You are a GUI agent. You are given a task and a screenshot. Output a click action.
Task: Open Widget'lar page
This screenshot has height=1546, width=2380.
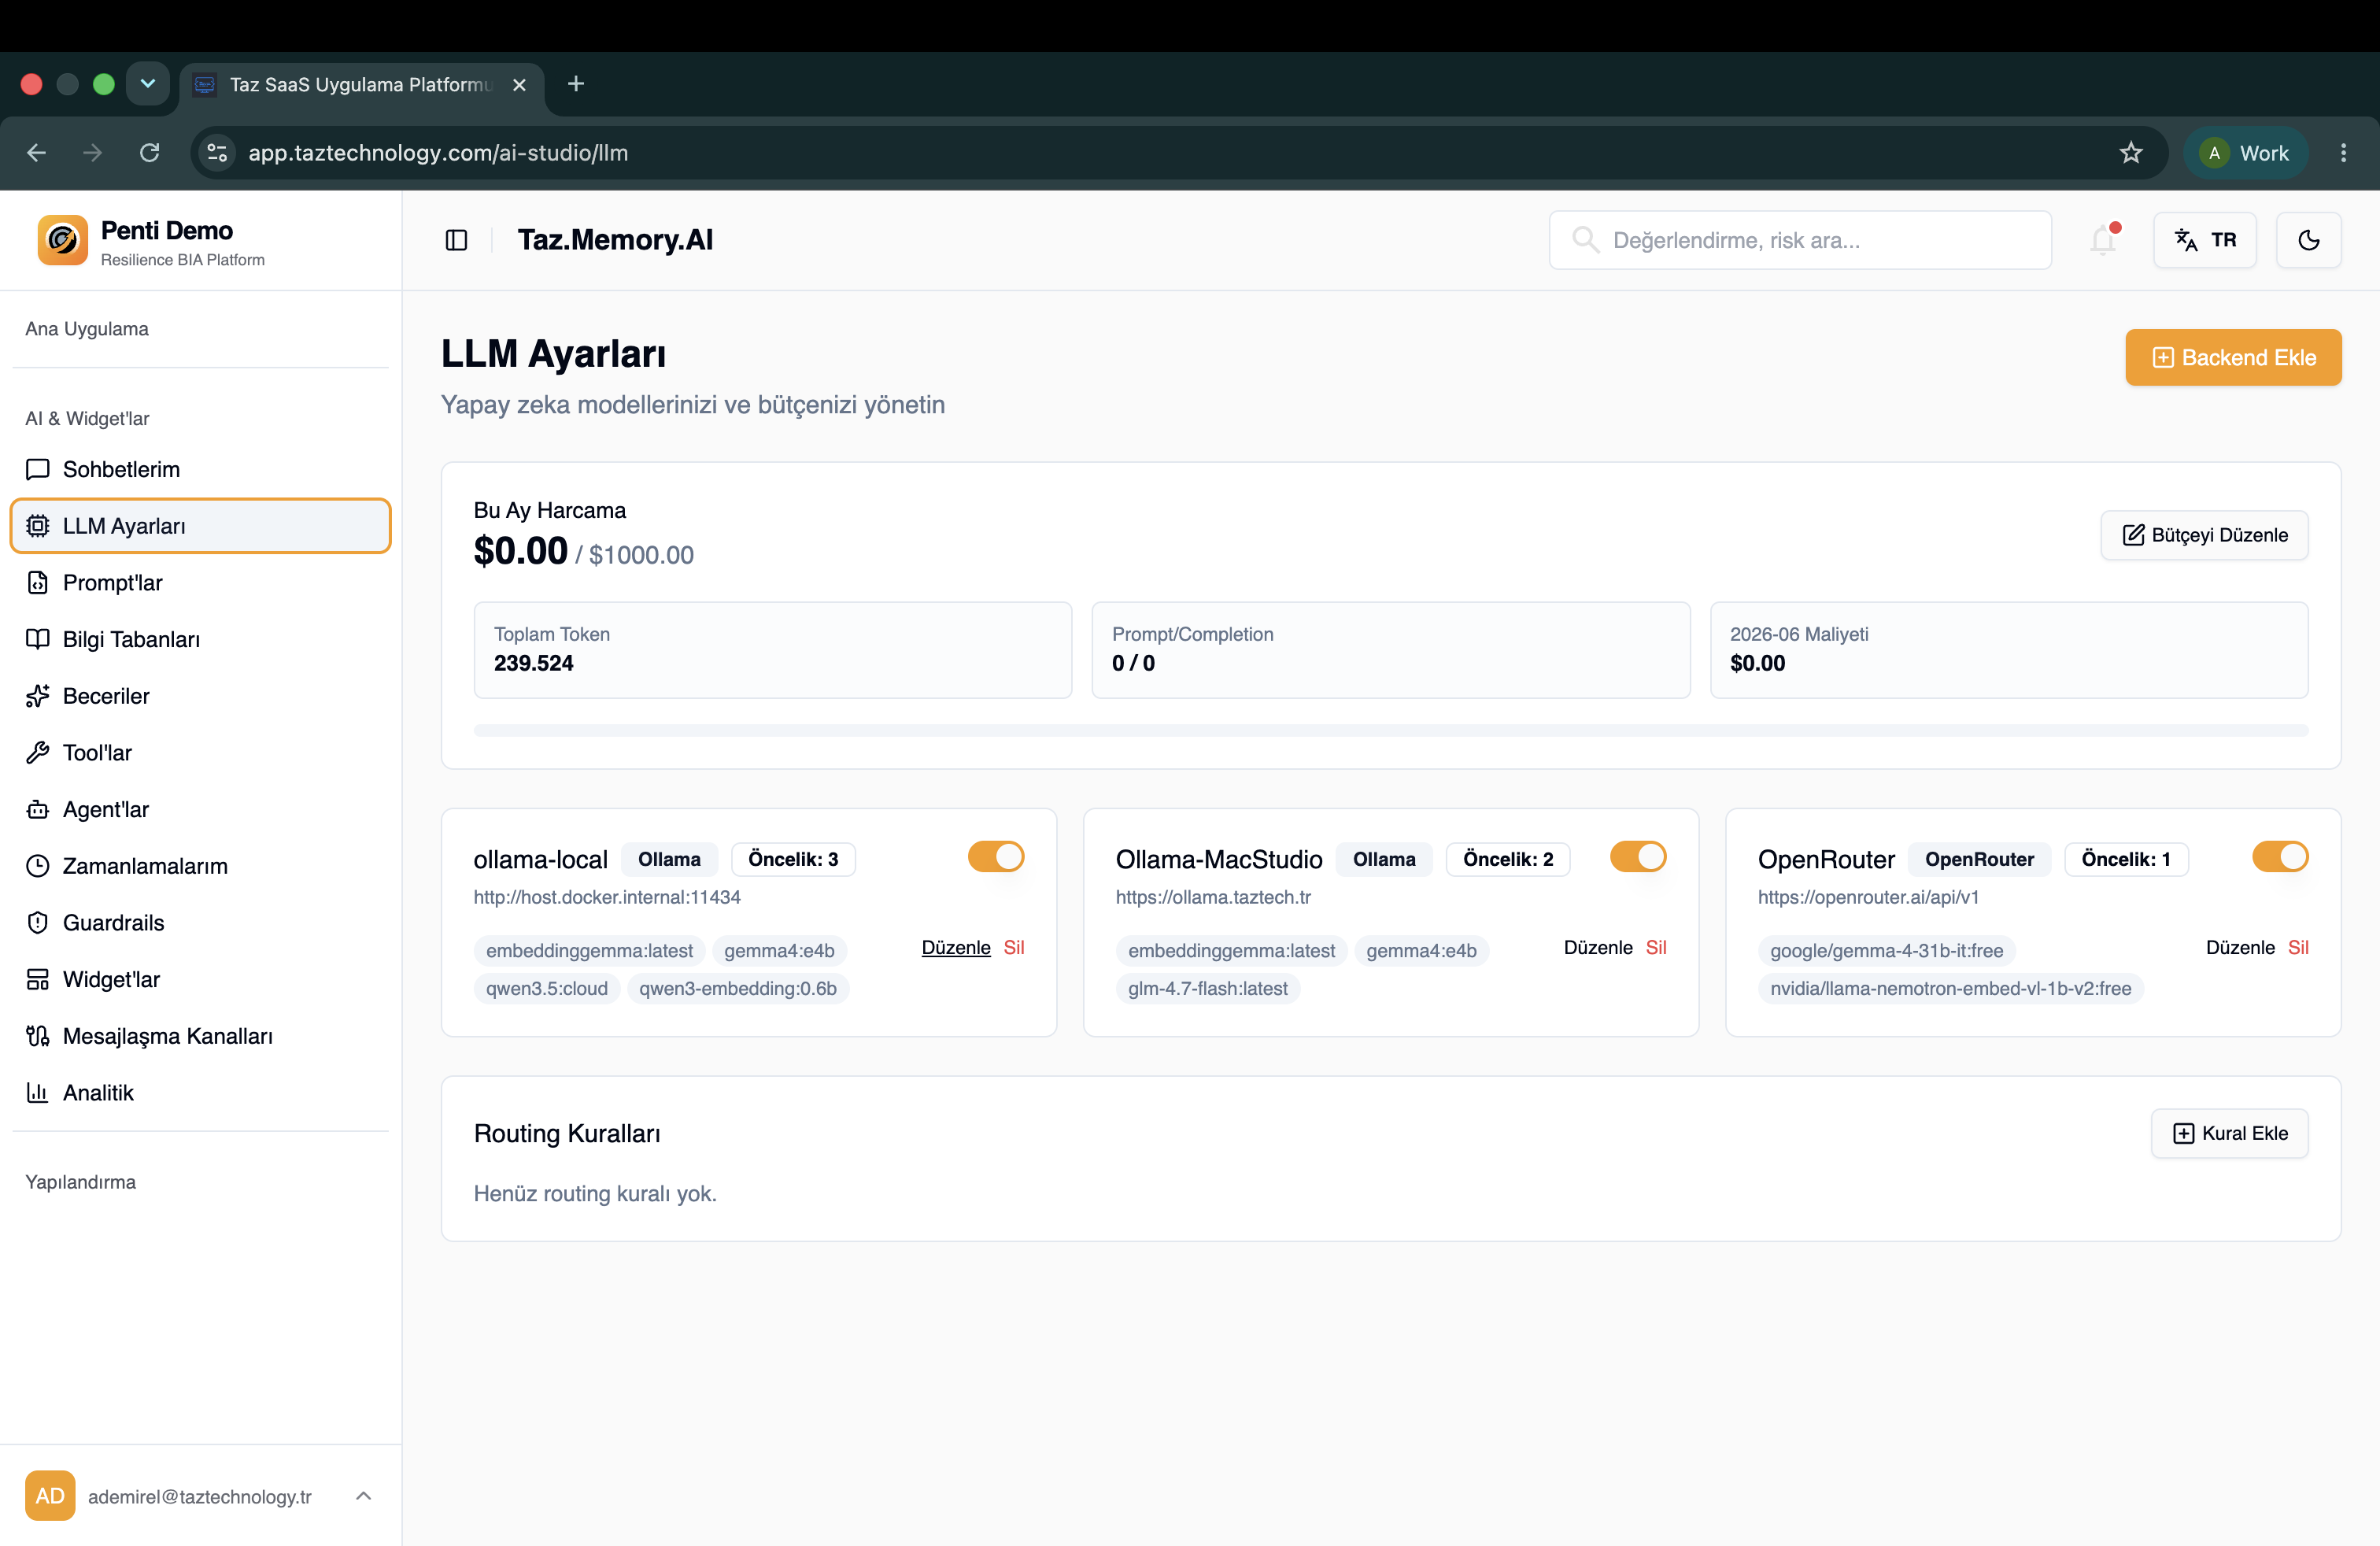[200, 979]
